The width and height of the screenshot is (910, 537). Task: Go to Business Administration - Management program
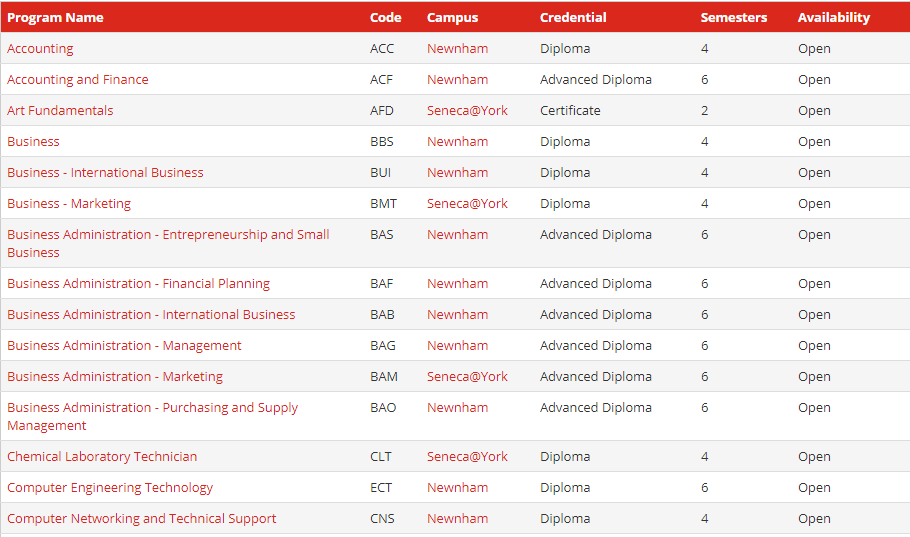[124, 346]
